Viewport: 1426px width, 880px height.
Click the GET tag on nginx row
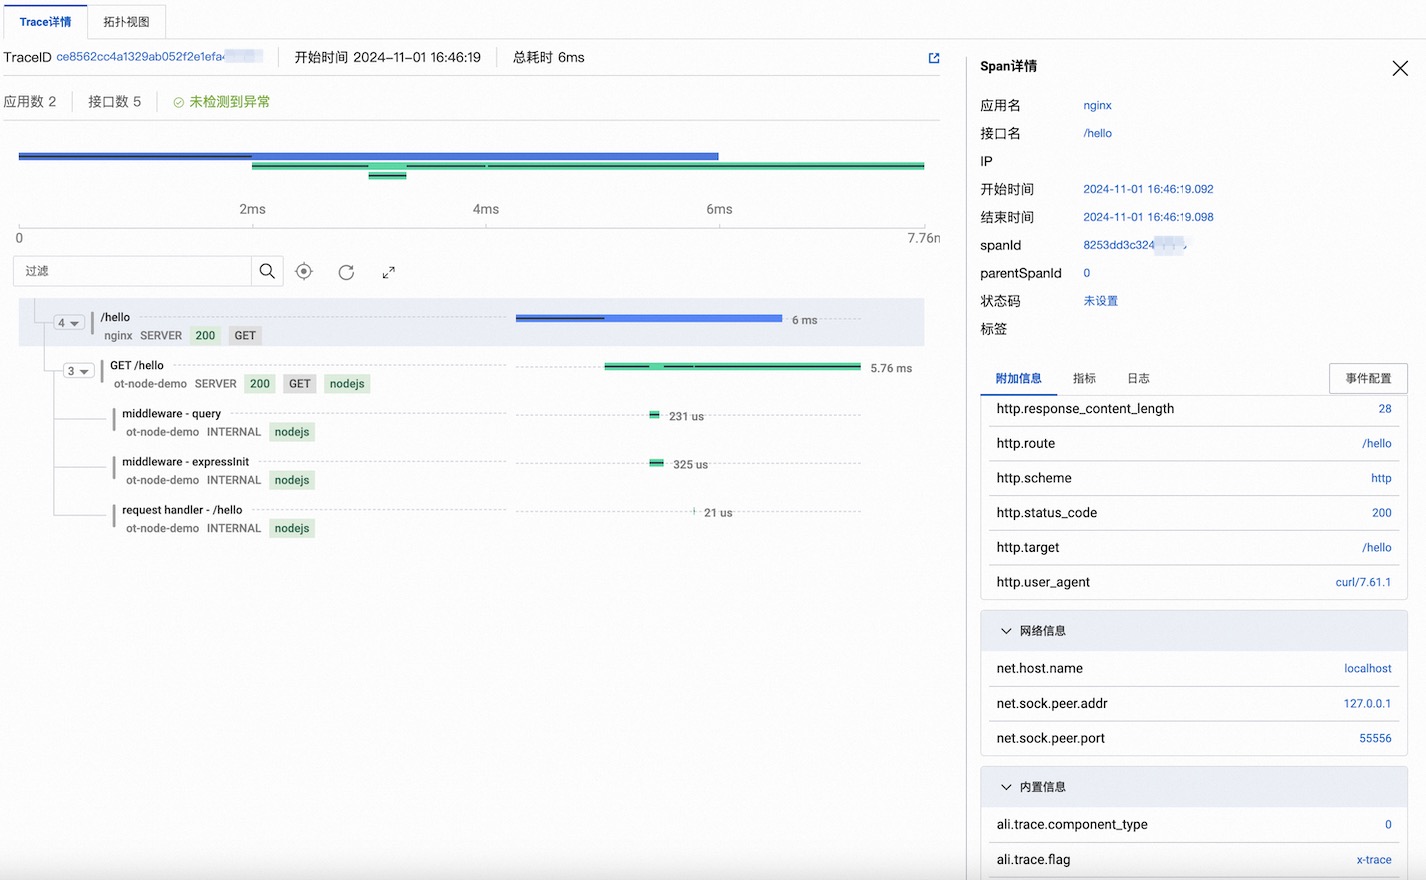coord(245,336)
